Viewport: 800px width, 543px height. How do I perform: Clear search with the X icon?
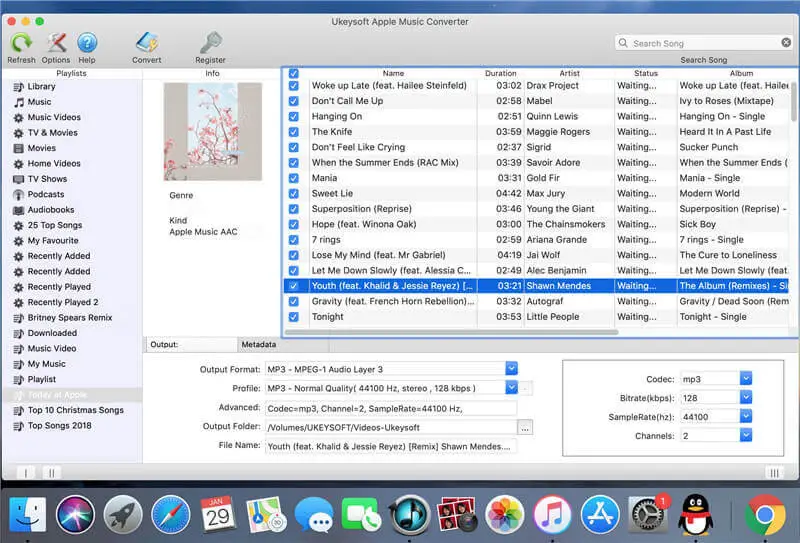pyautogui.click(x=786, y=43)
